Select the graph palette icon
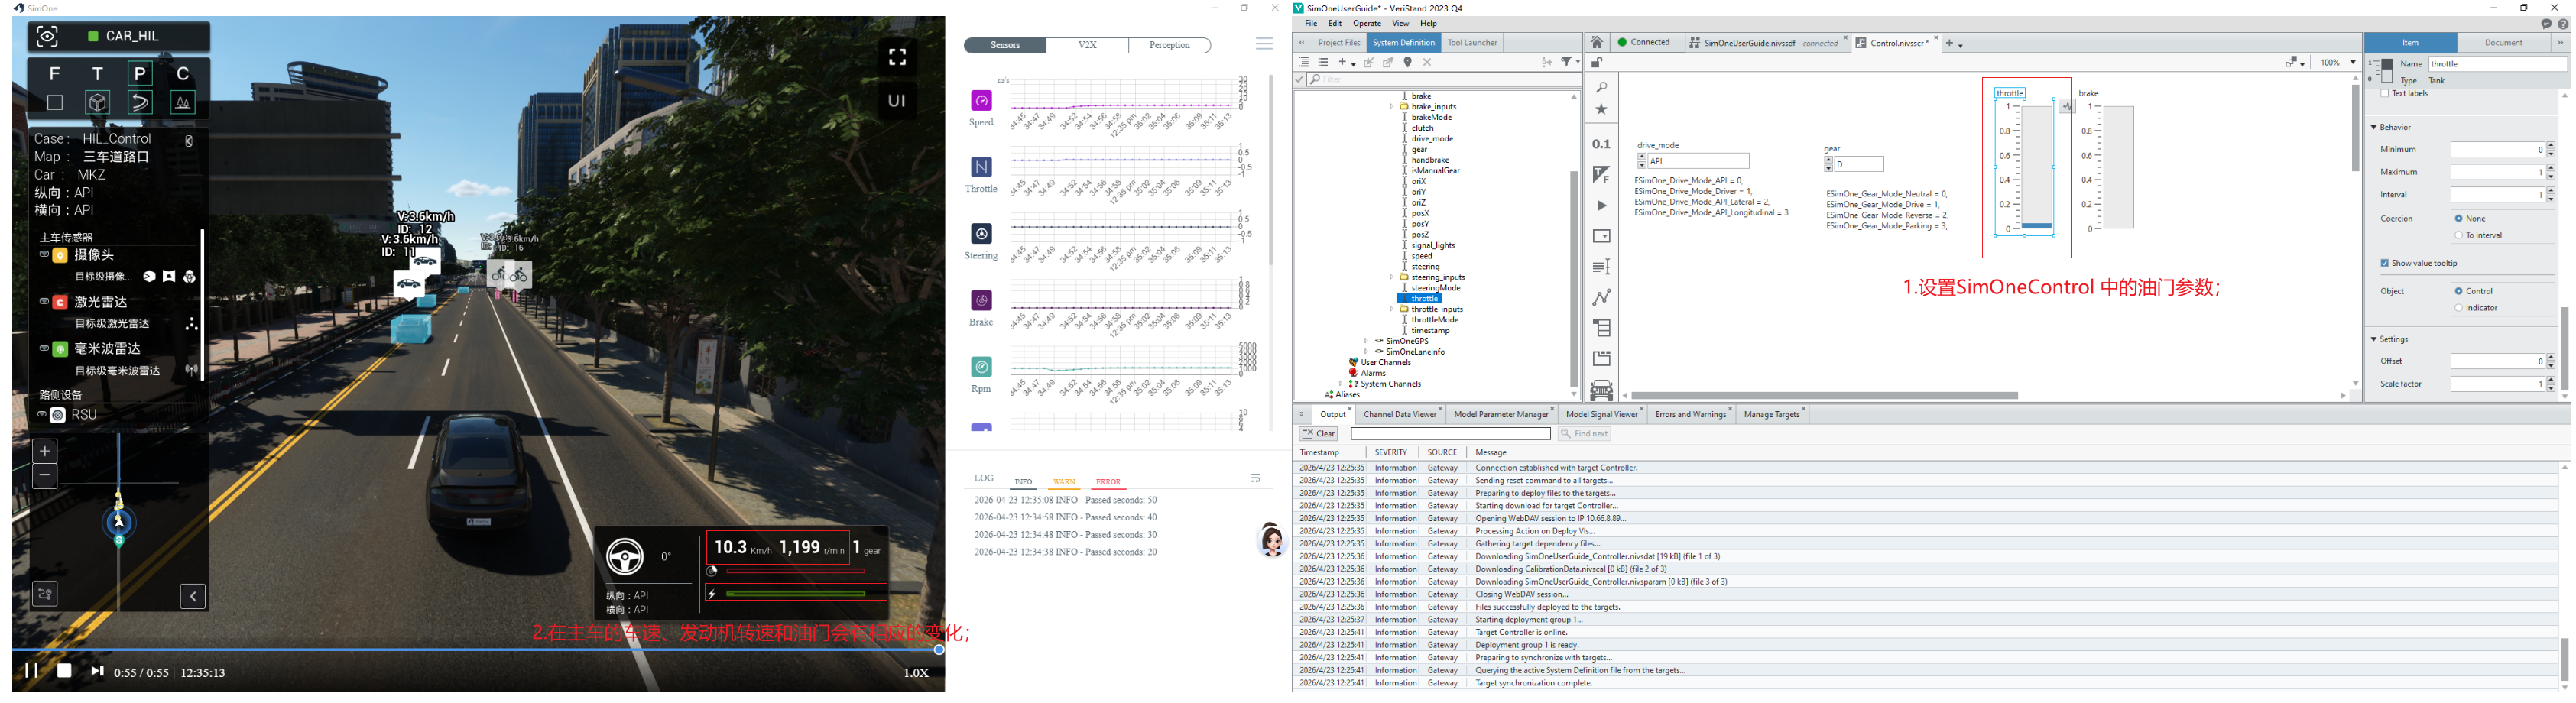 click(1601, 297)
